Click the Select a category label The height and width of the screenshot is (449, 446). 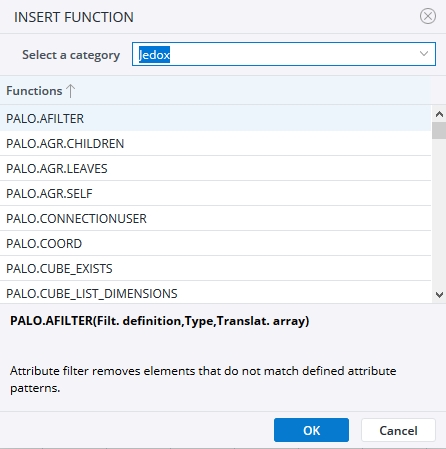tap(71, 55)
